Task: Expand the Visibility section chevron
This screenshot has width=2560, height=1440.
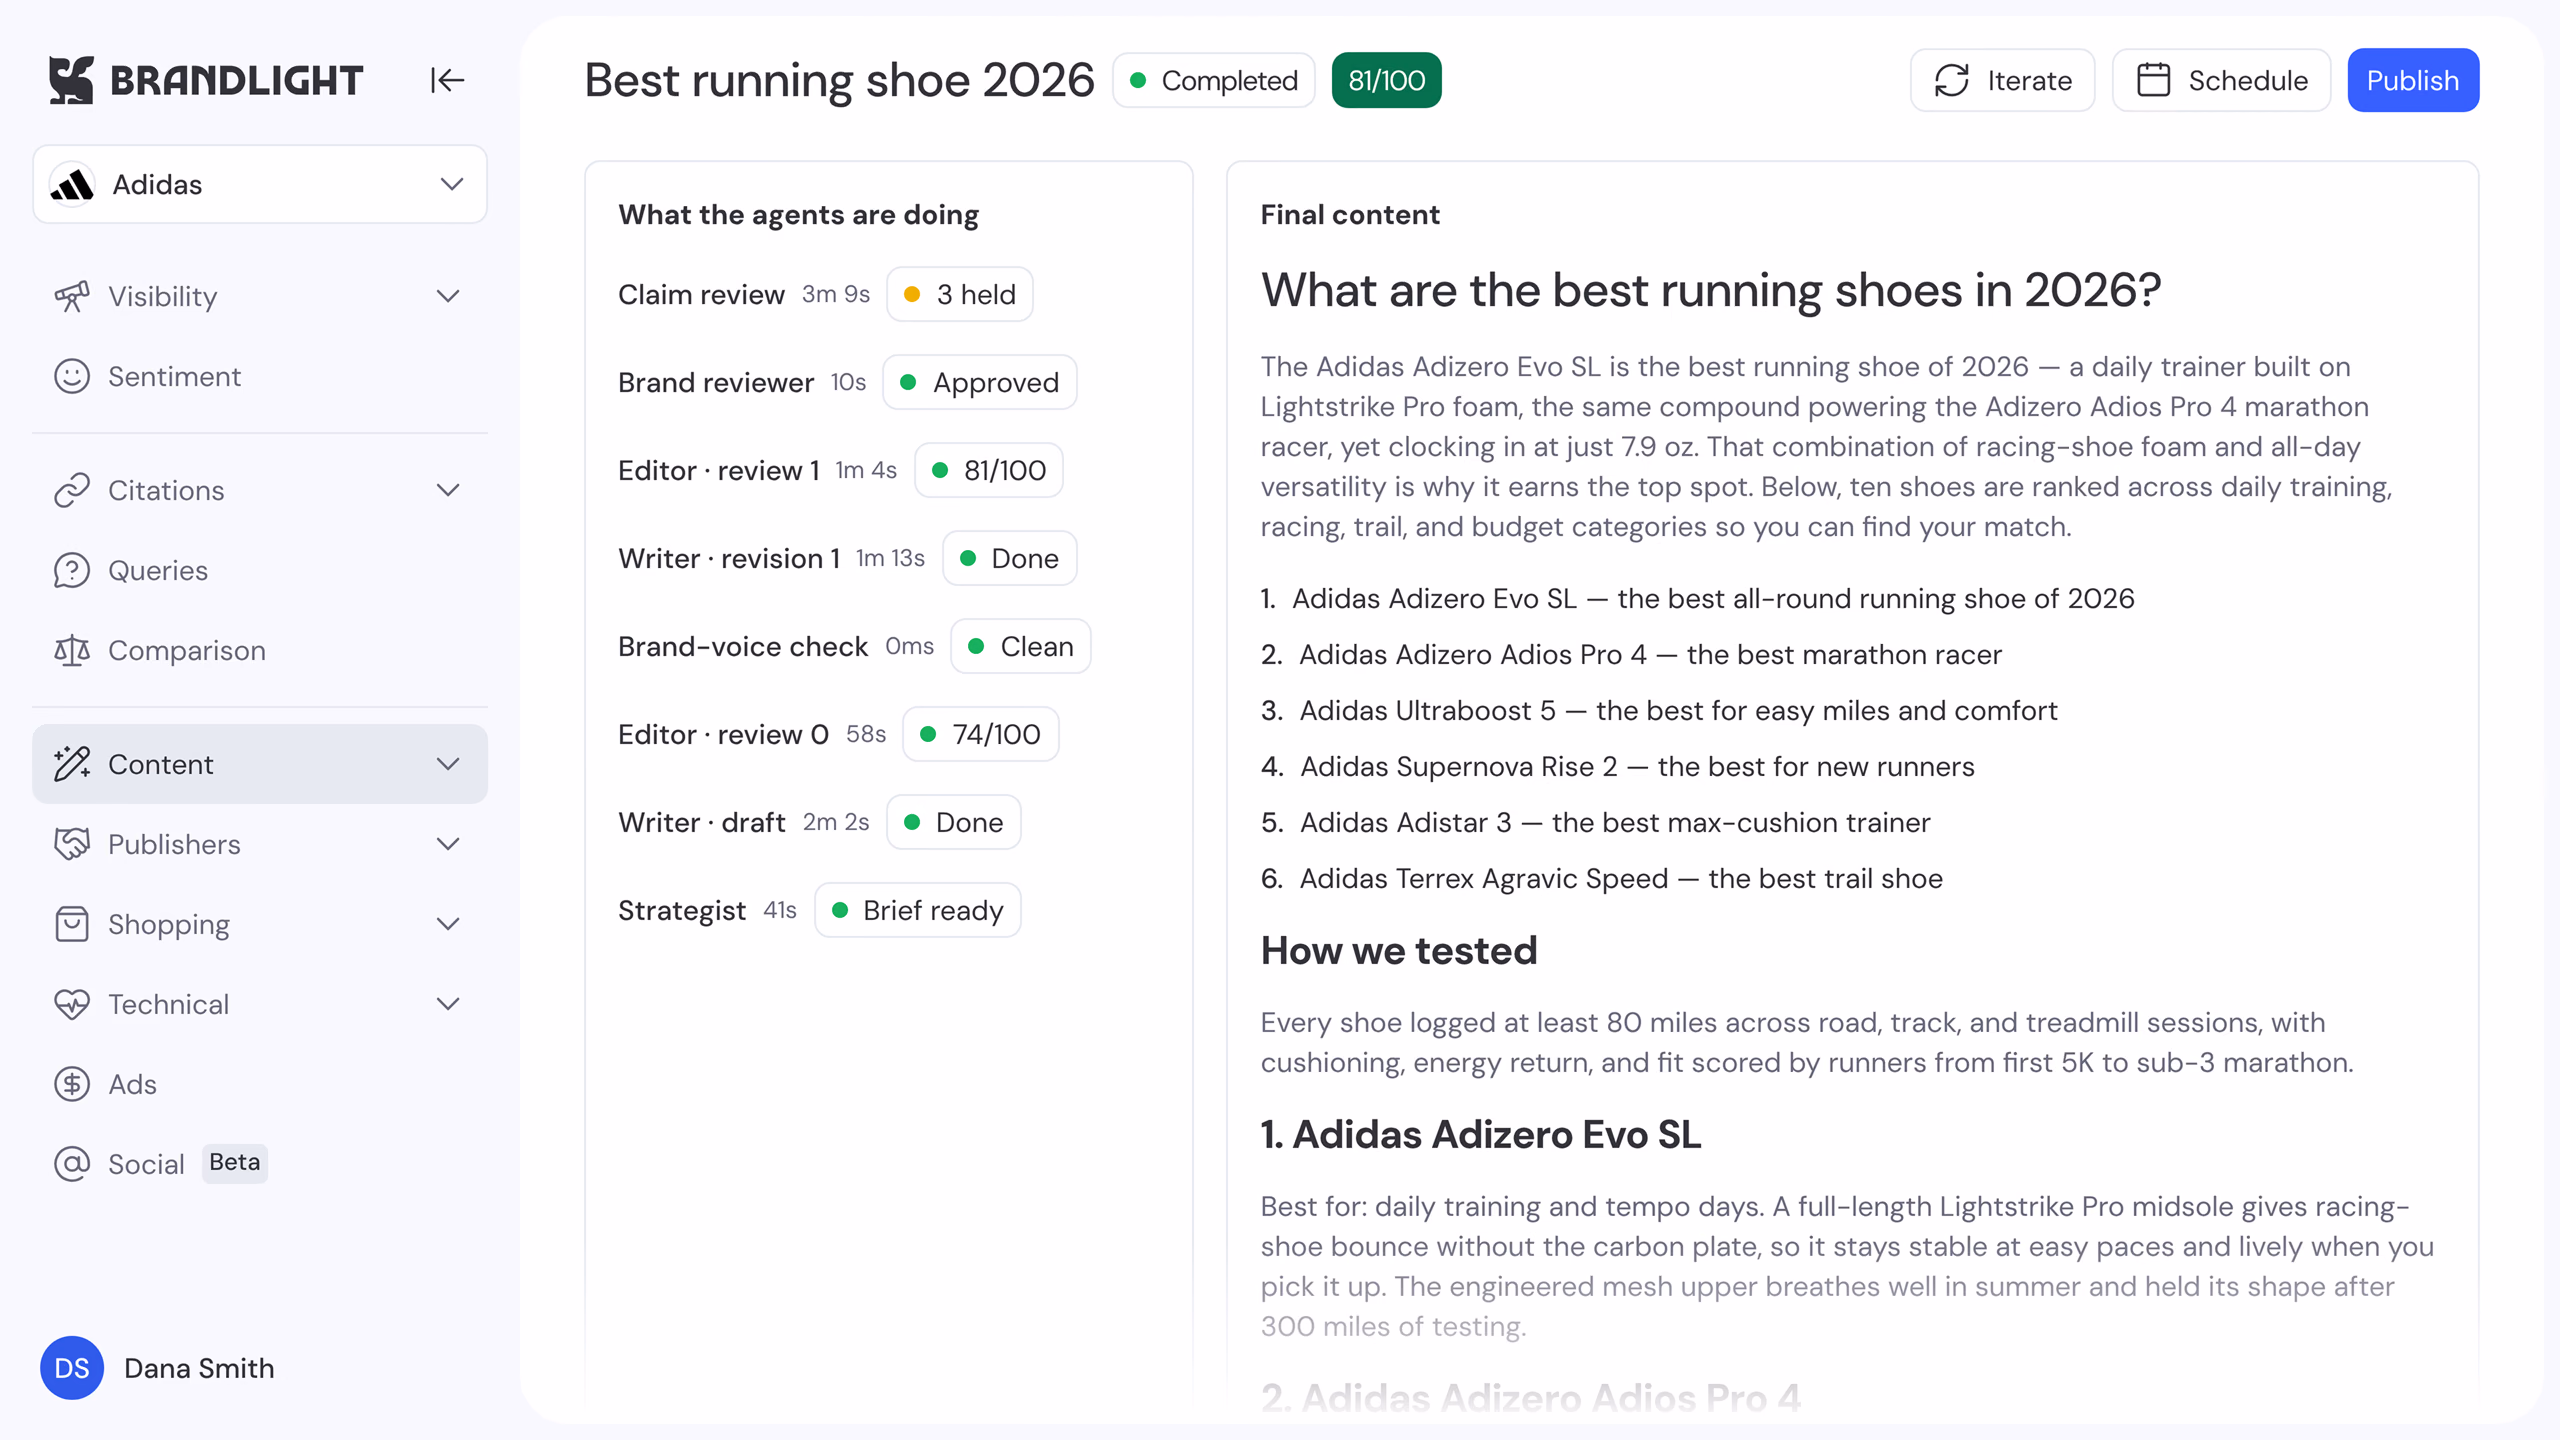Action: 449,296
